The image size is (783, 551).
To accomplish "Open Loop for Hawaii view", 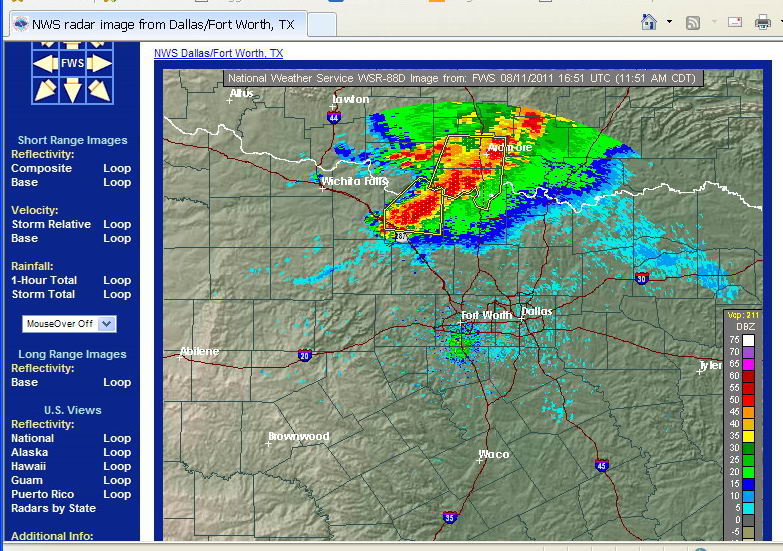I will coord(117,466).
